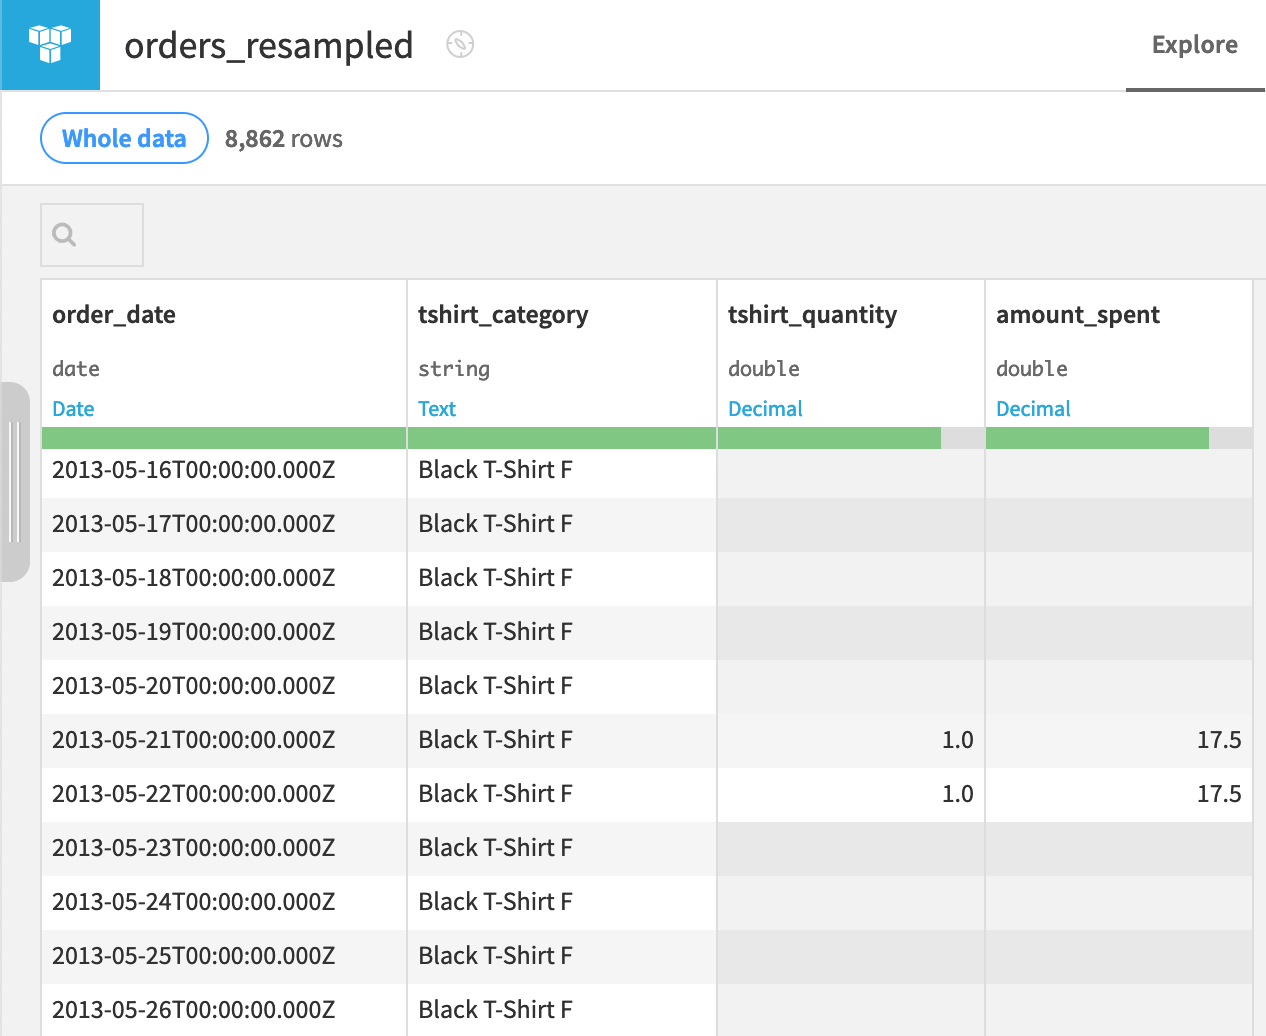This screenshot has height=1036, width=1266.
Task: Open the order_date column header menu
Action: coord(113,314)
